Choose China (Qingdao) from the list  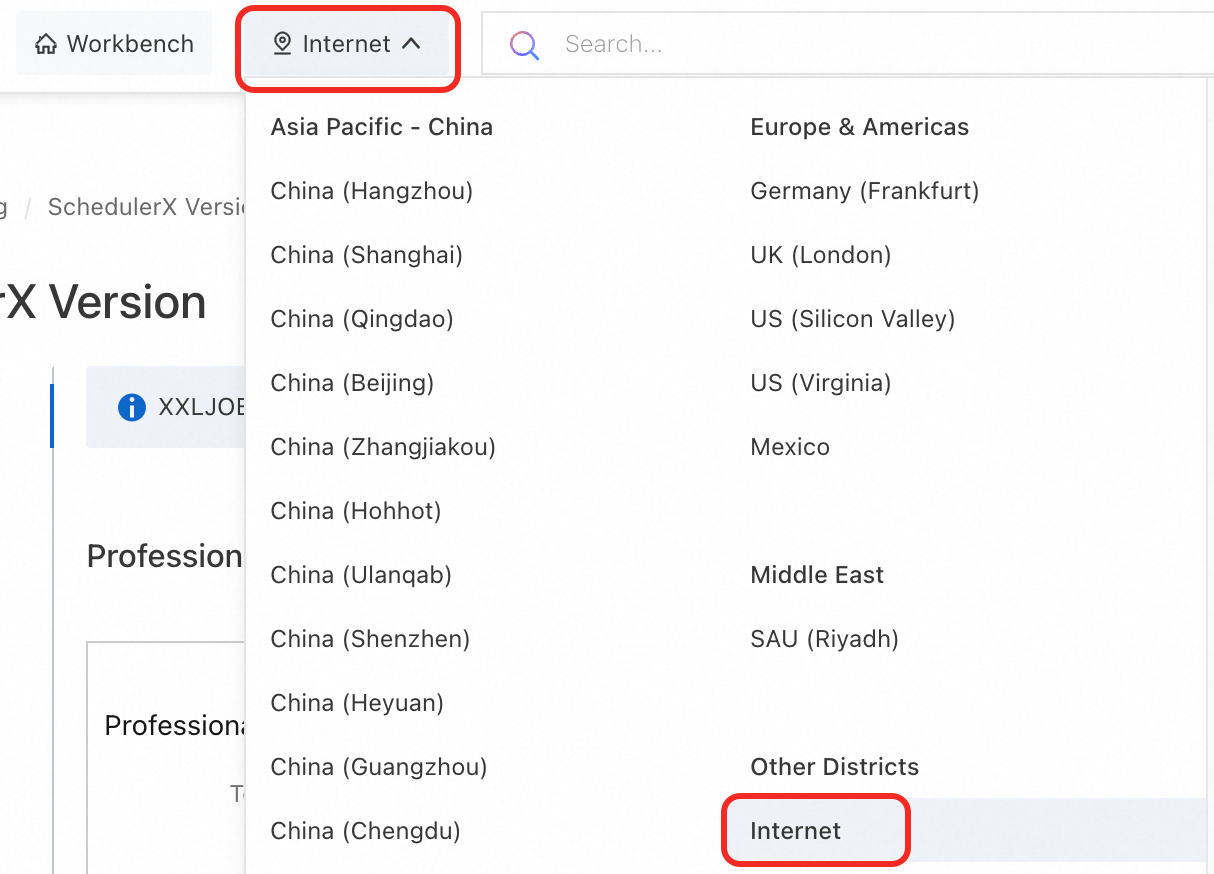point(361,318)
